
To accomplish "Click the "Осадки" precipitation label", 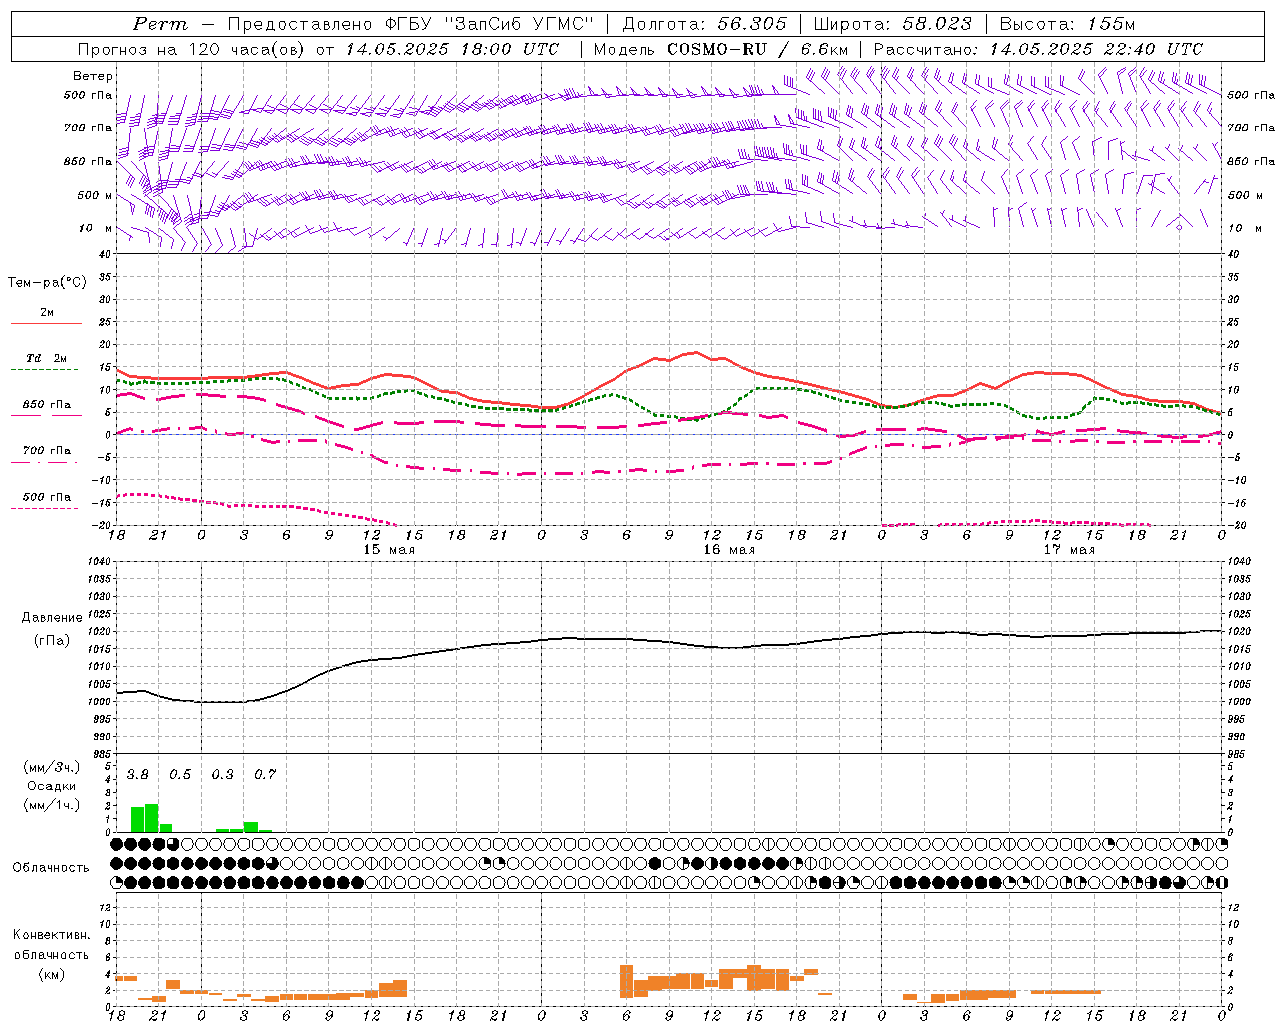I will click(x=51, y=786).
